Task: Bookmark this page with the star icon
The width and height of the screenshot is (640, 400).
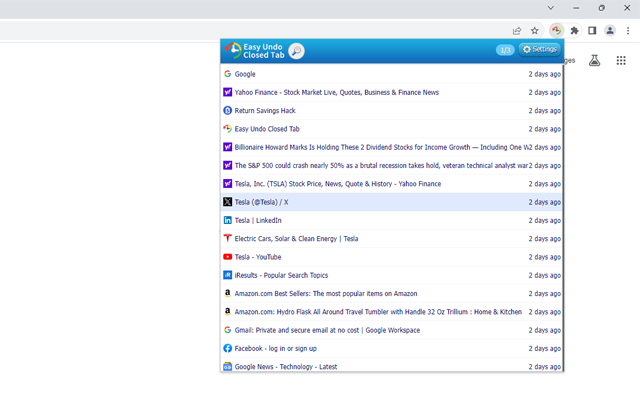Action: tap(534, 30)
